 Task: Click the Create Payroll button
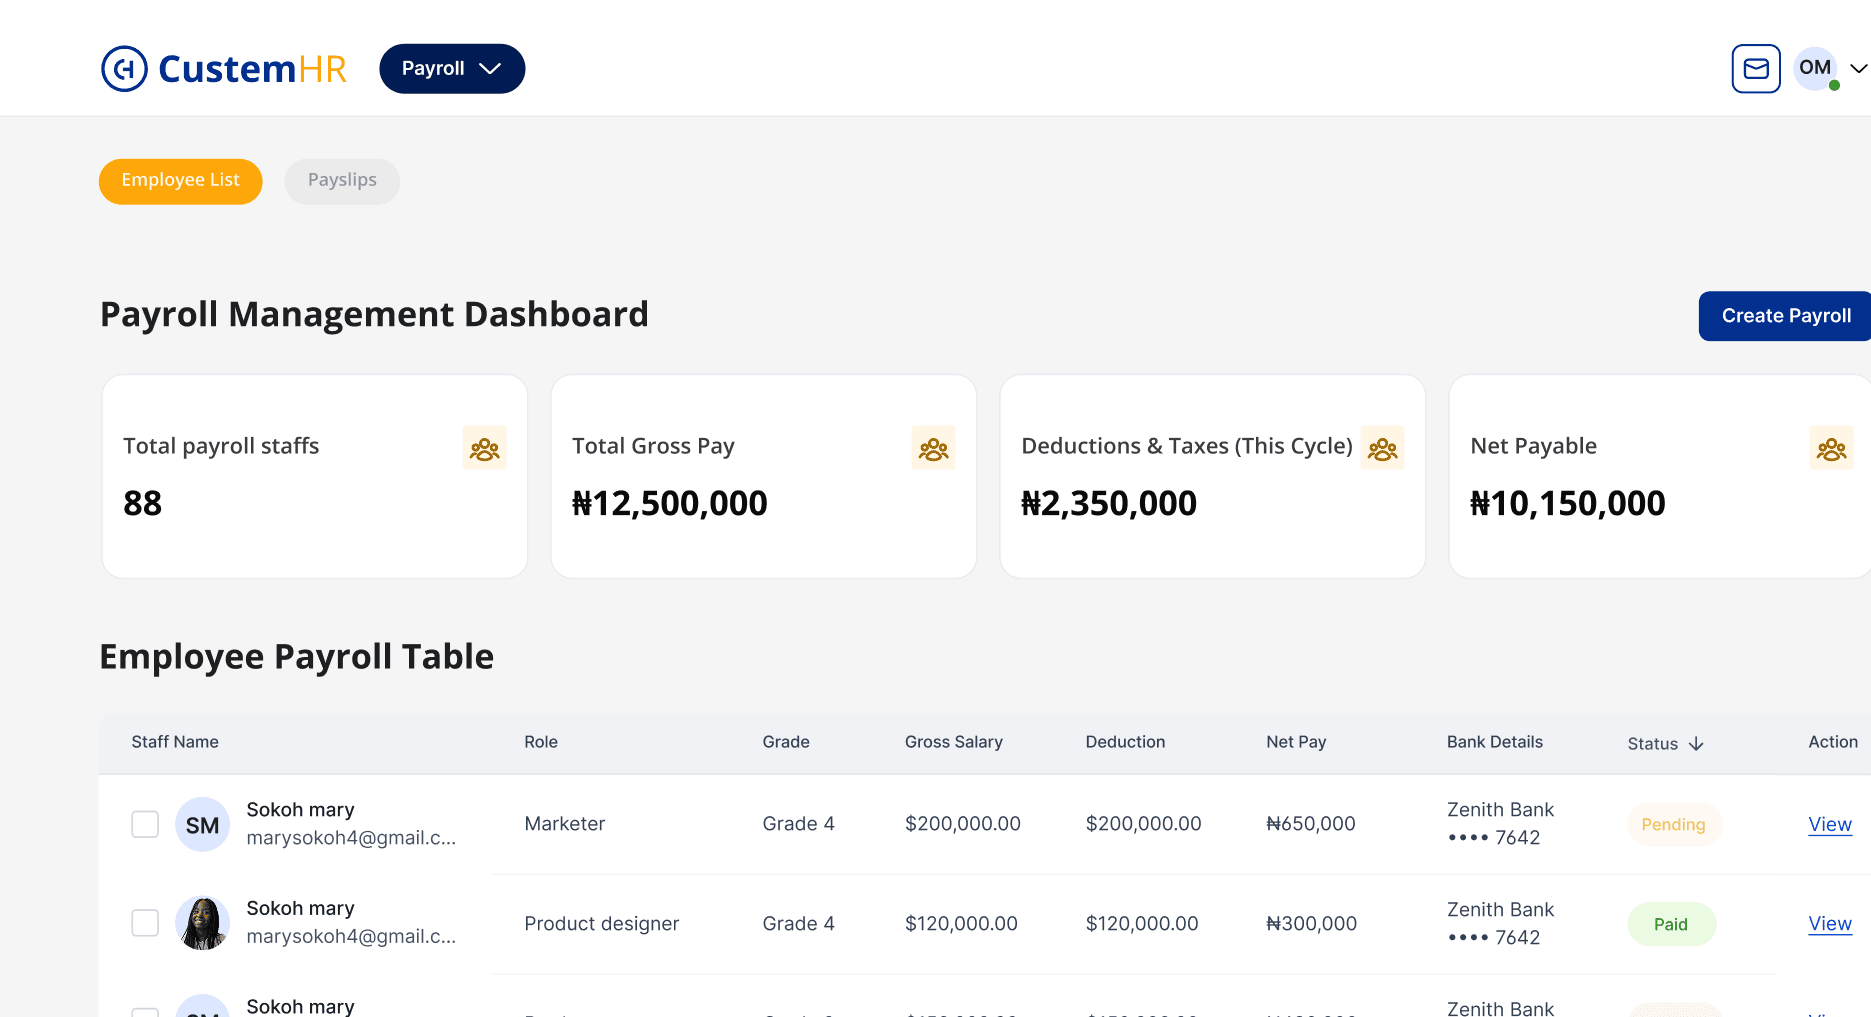[x=1786, y=316]
